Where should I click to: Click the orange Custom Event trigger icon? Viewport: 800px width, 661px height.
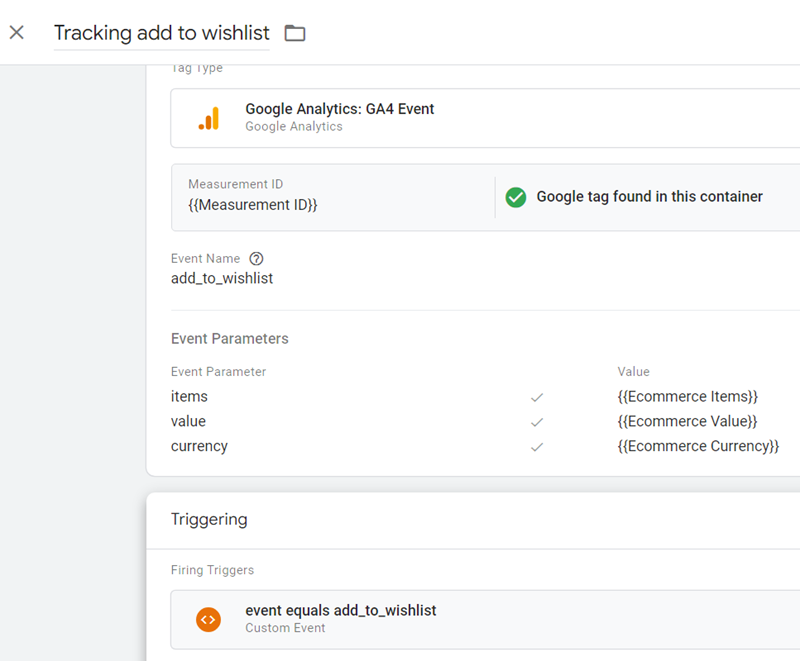208,619
